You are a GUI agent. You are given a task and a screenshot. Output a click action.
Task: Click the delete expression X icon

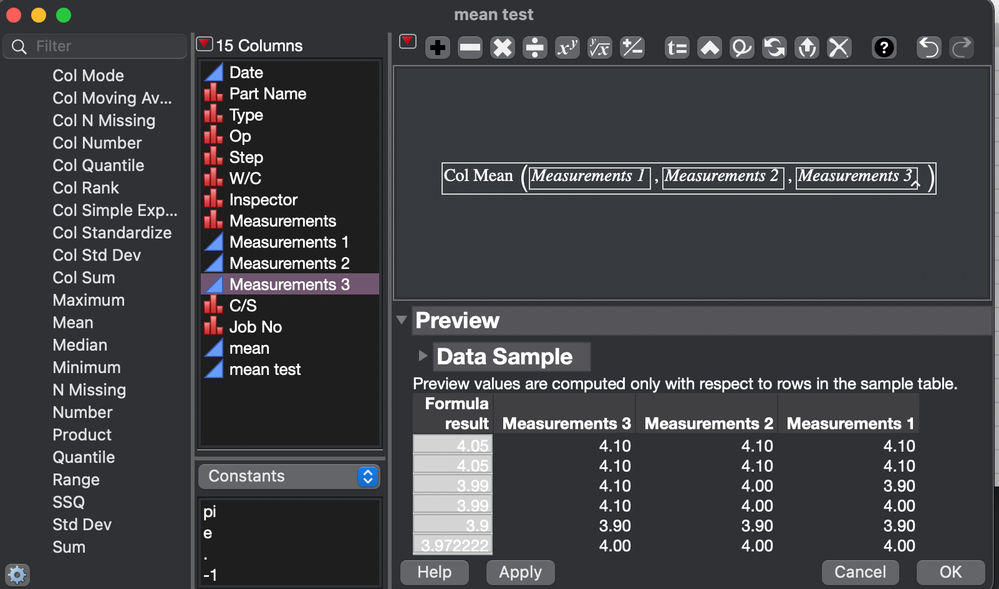839,48
